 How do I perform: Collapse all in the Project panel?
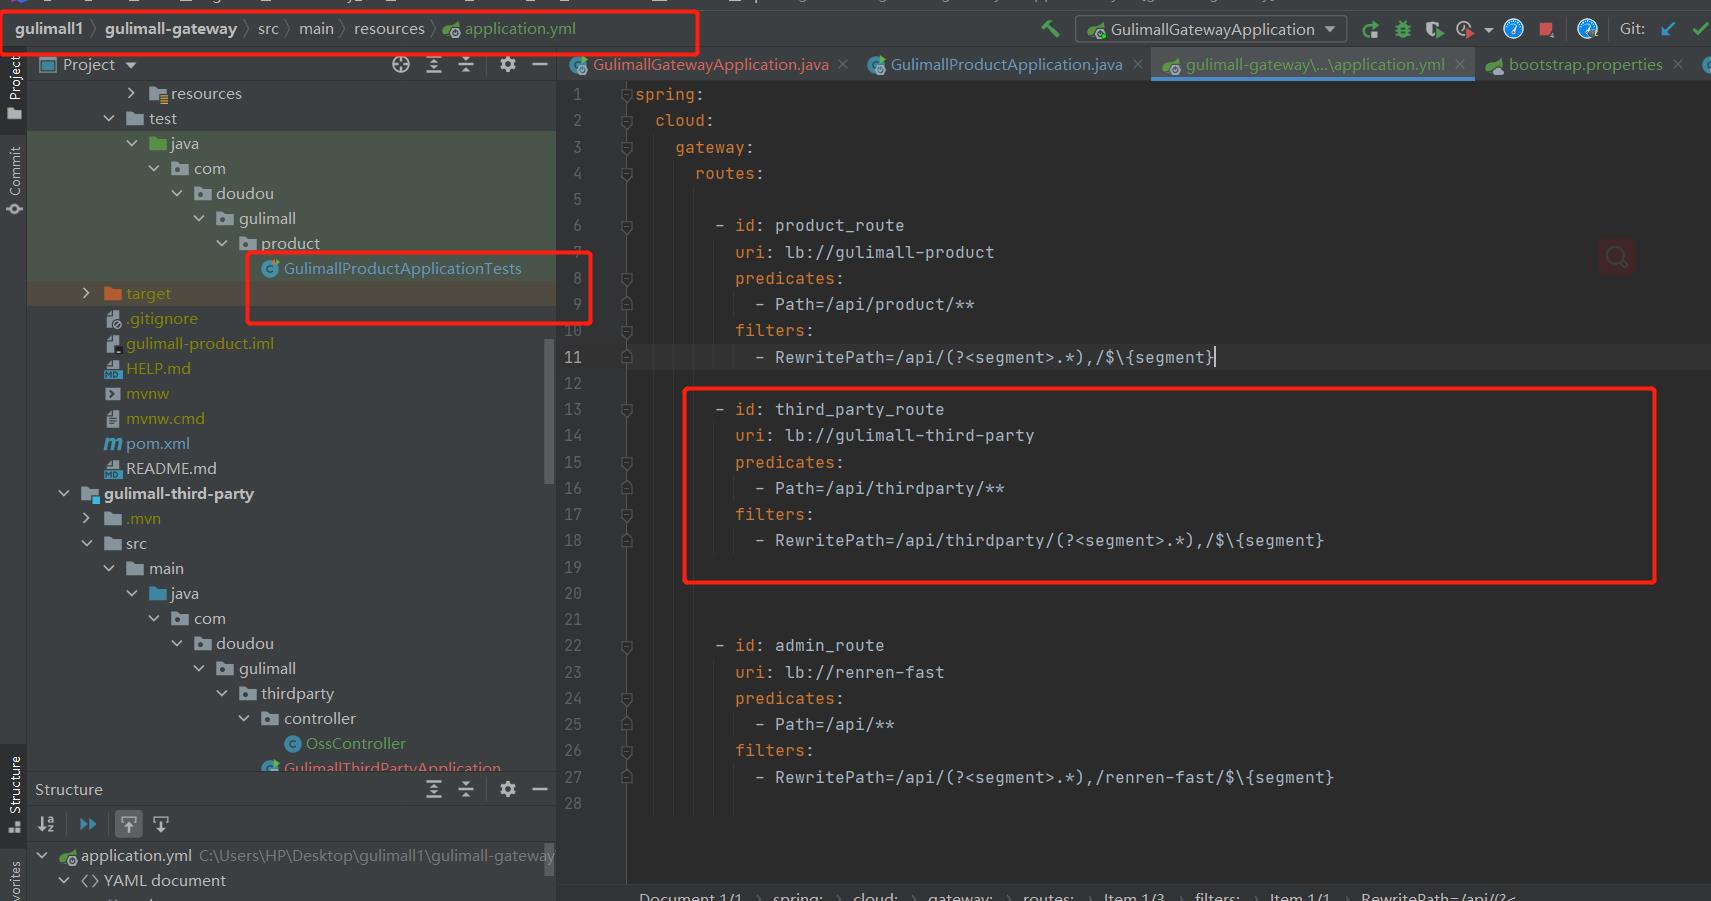[x=466, y=65]
